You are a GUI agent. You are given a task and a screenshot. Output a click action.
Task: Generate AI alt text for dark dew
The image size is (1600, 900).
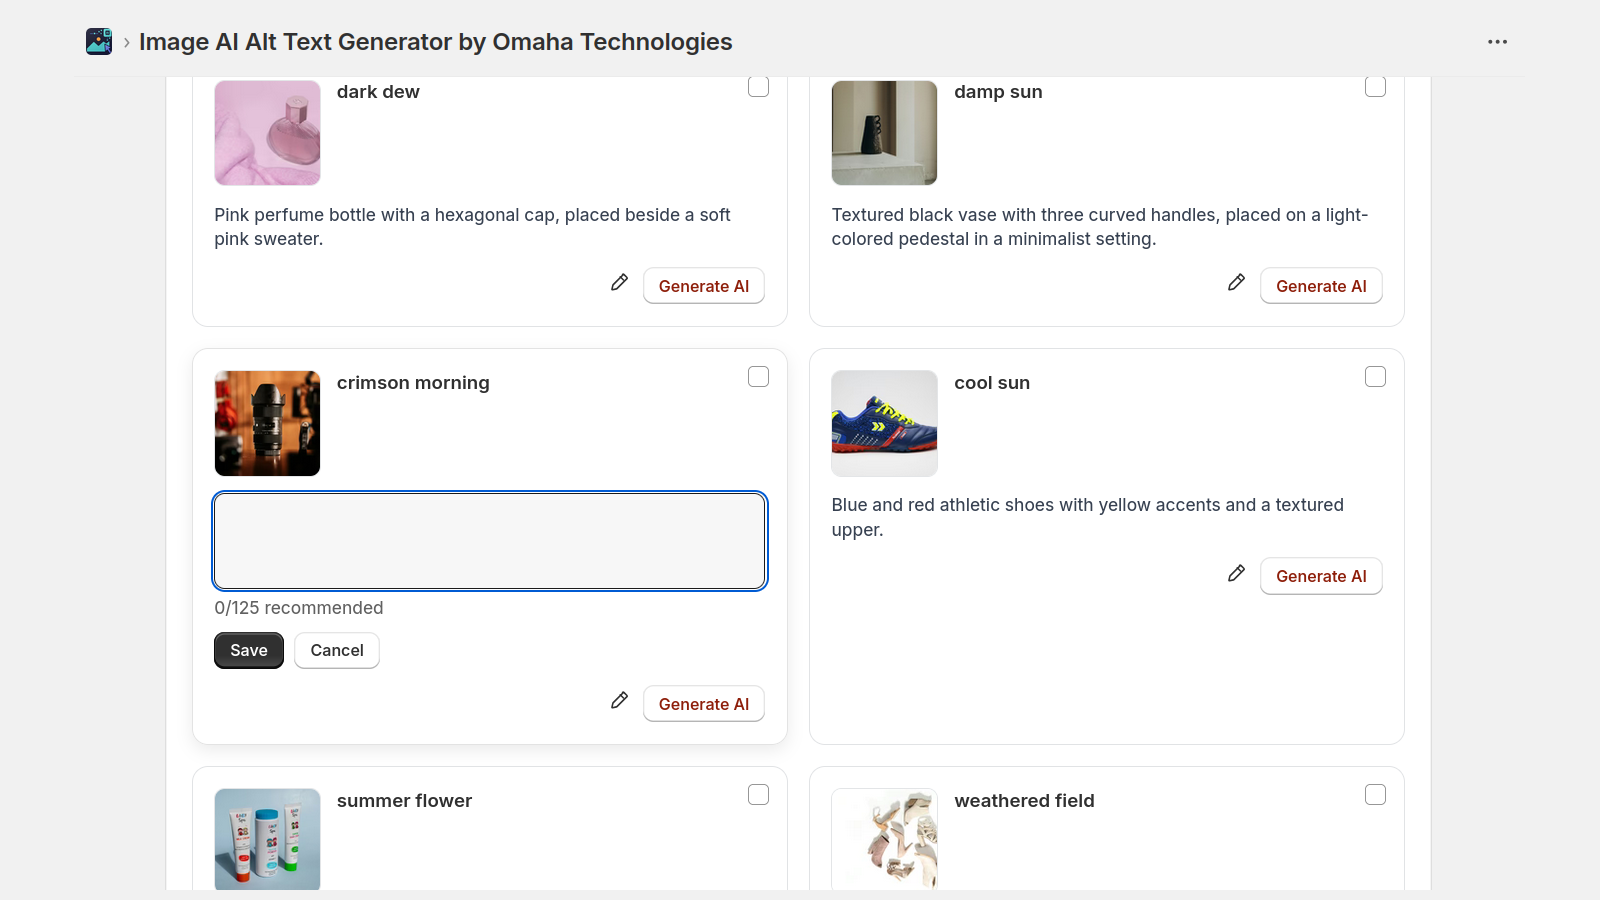pyautogui.click(x=704, y=286)
